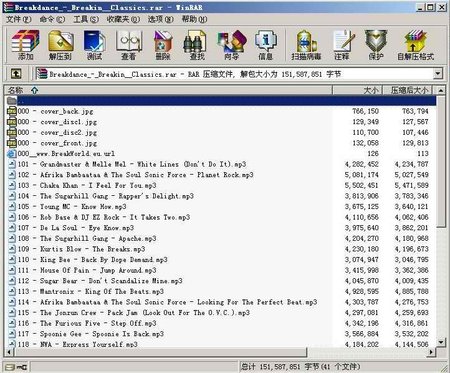Screen dimensions: 450x373
Task: Click horizontal scrollbar left arrow
Action: click(x=9, y=352)
